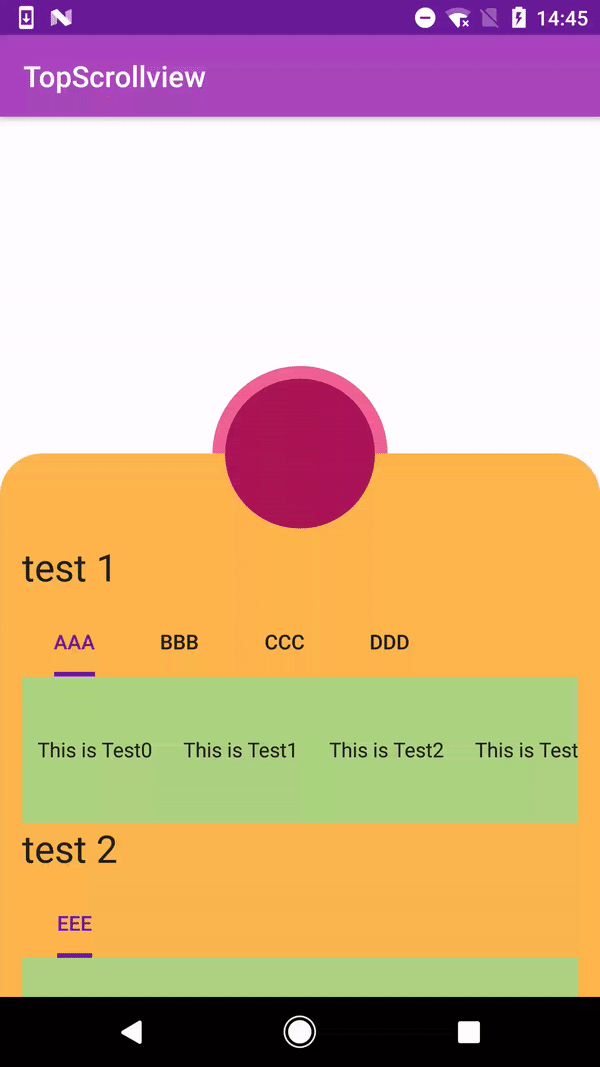Tap the Android back navigation button
The image size is (600, 1067).
click(131, 1032)
